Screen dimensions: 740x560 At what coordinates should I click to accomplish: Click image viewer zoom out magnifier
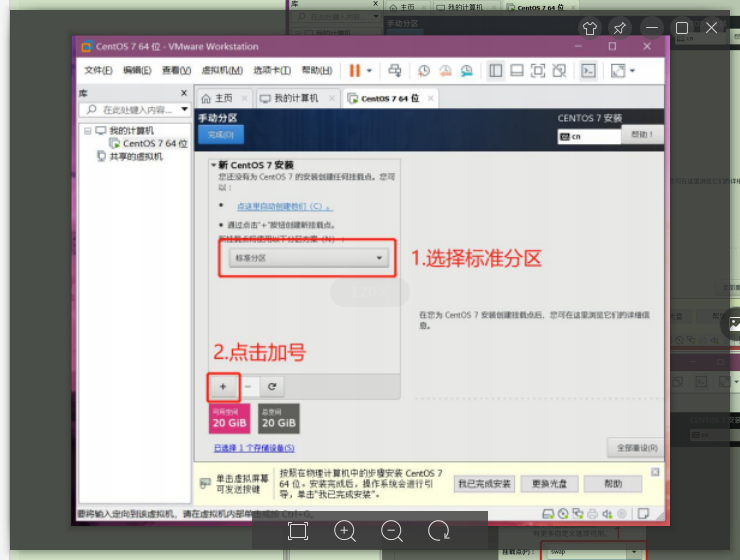click(x=392, y=532)
